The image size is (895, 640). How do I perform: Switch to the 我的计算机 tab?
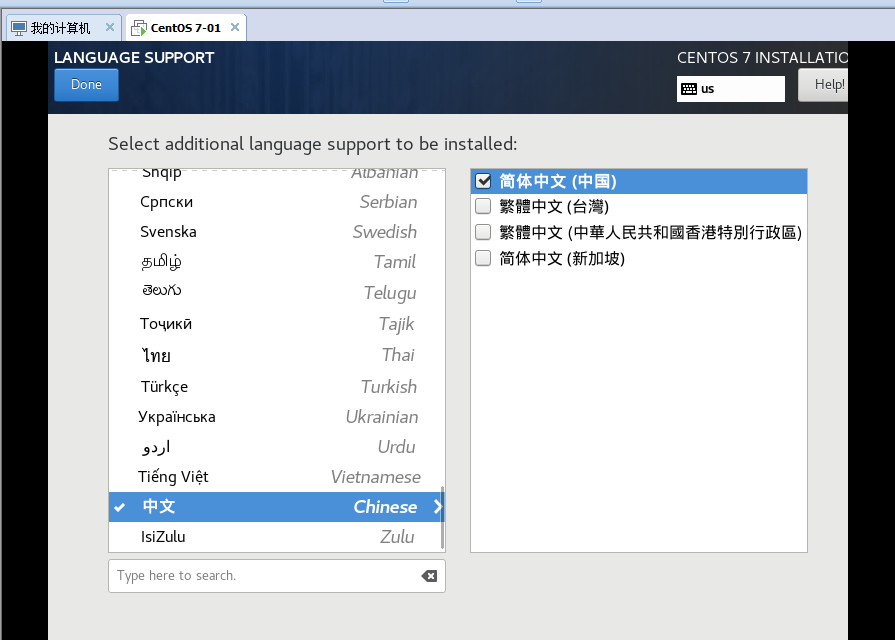tap(63, 28)
